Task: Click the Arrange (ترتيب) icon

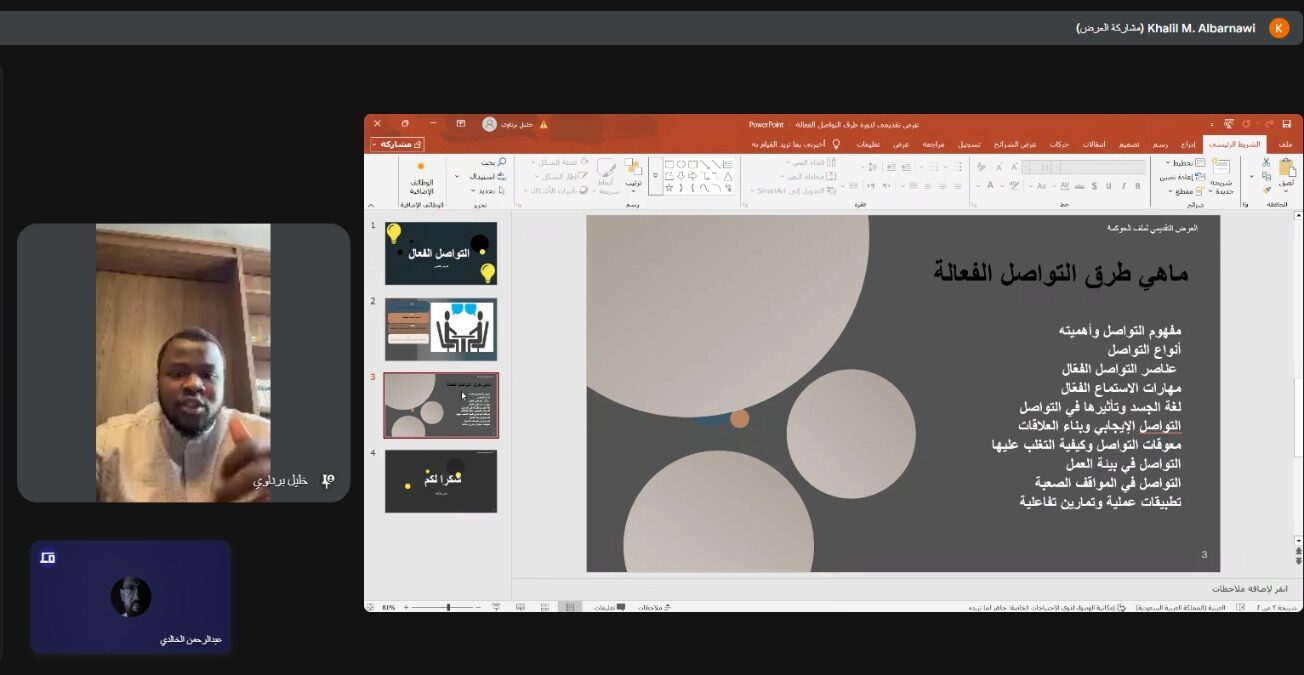Action: click(x=632, y=170)
